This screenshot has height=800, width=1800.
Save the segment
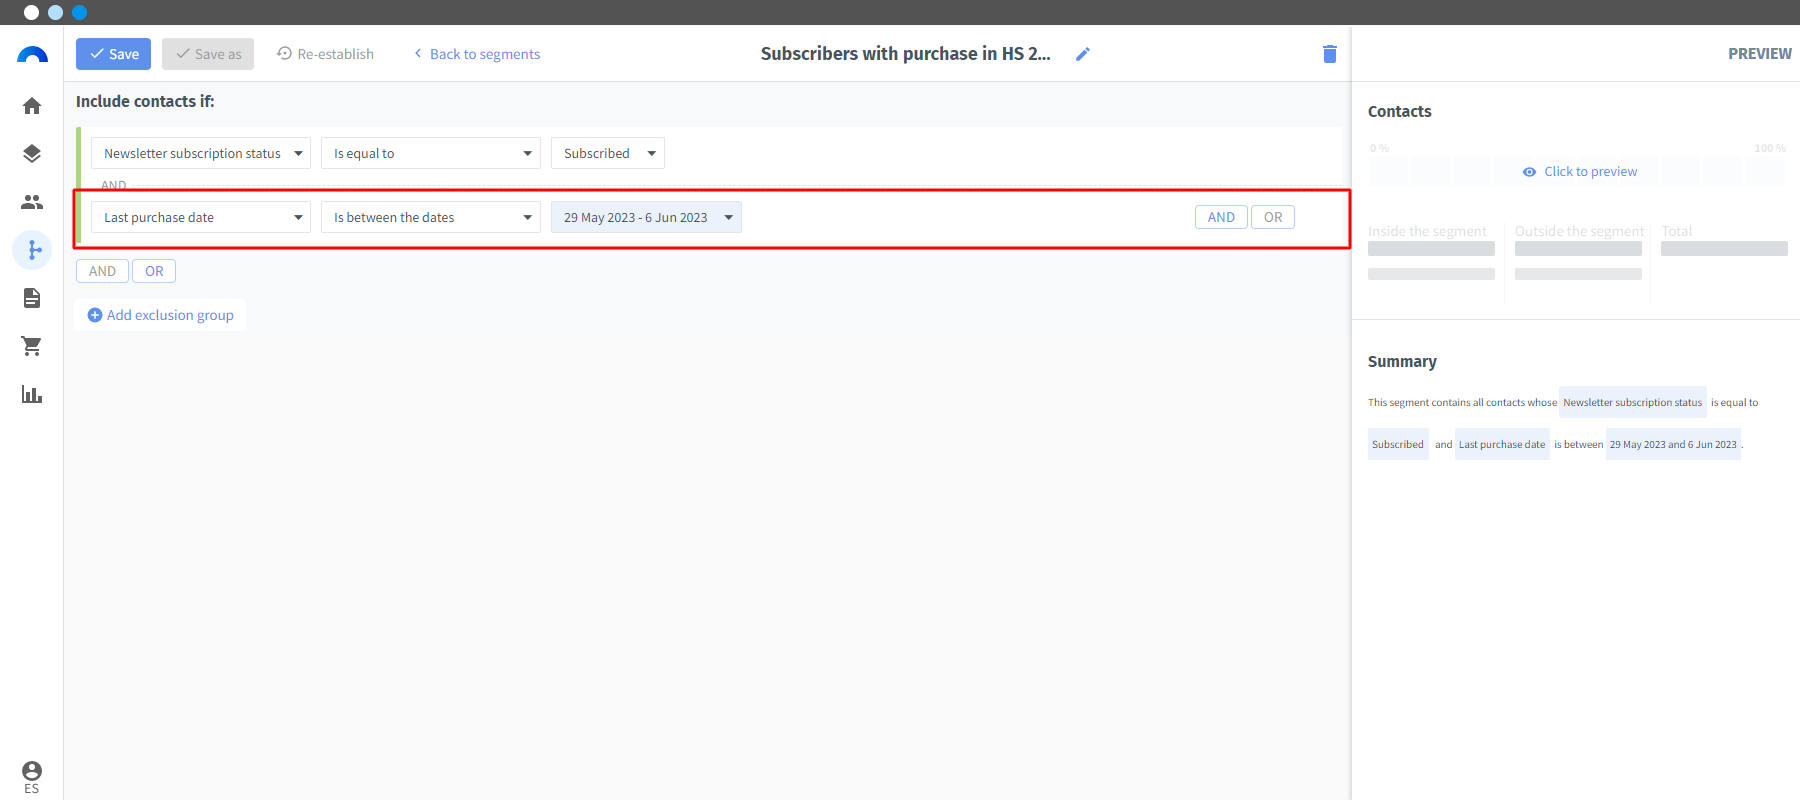tap(113, 54)
